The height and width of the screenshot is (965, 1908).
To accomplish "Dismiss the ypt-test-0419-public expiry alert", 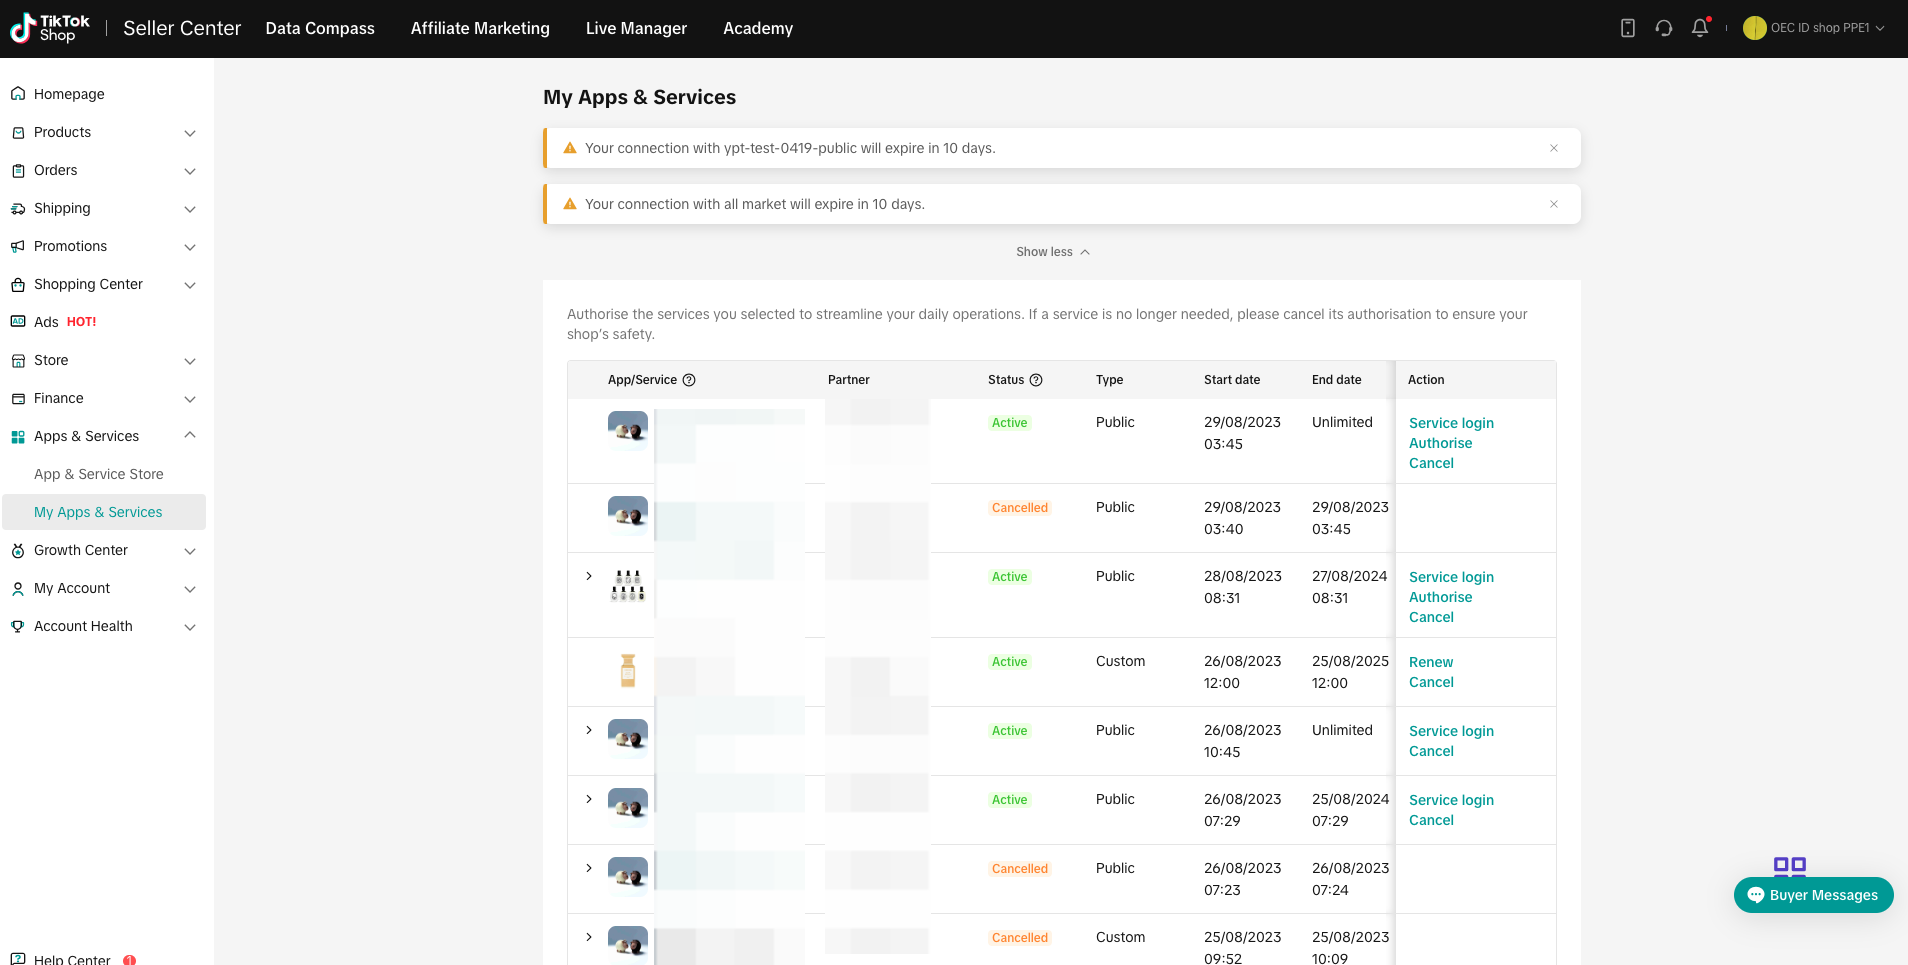I will click(x=1553, y=148).
